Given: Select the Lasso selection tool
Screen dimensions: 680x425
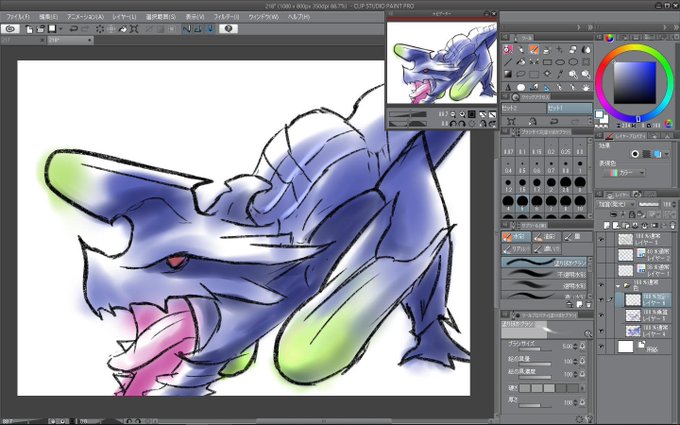Looking at the screenshot, I should 521,74.
